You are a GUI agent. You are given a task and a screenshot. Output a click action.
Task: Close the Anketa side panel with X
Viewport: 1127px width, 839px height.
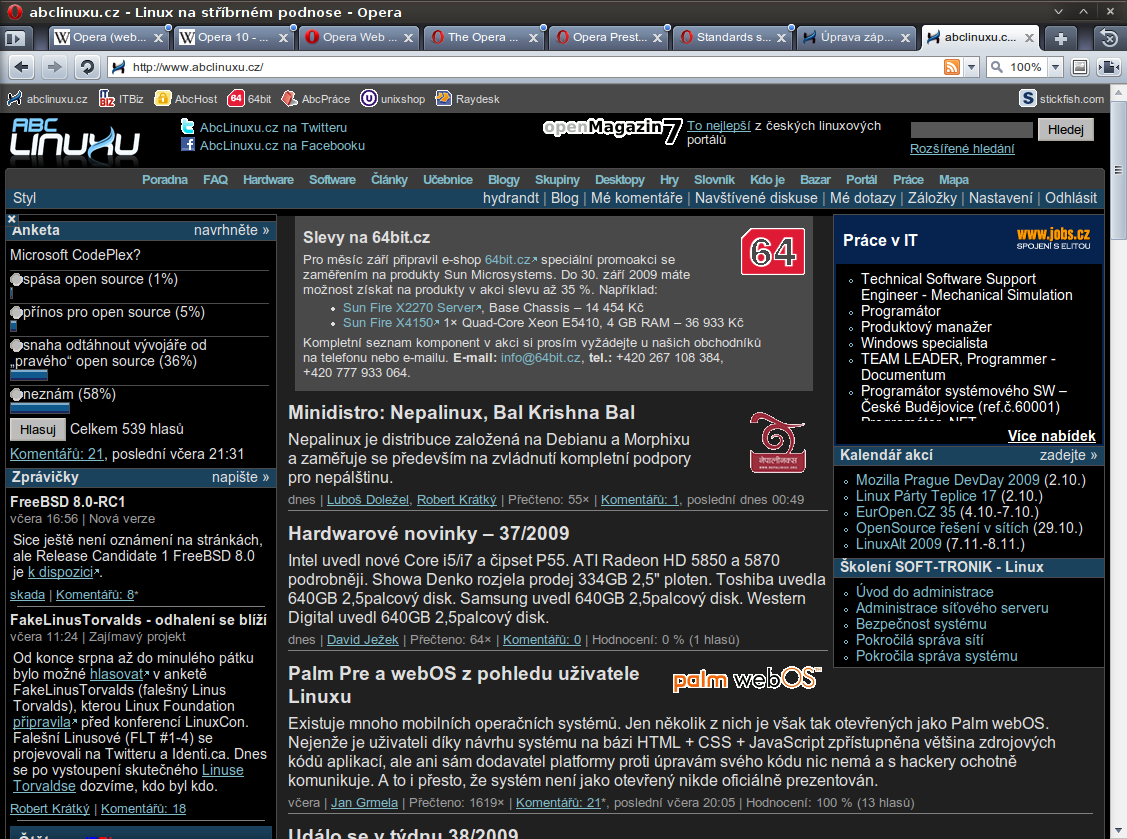click(x=12, y=219)
